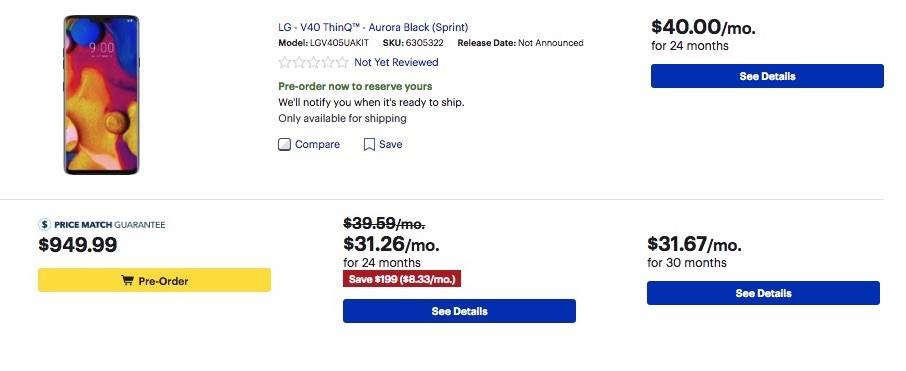Click the Save bookmark icon

(369, 144)
